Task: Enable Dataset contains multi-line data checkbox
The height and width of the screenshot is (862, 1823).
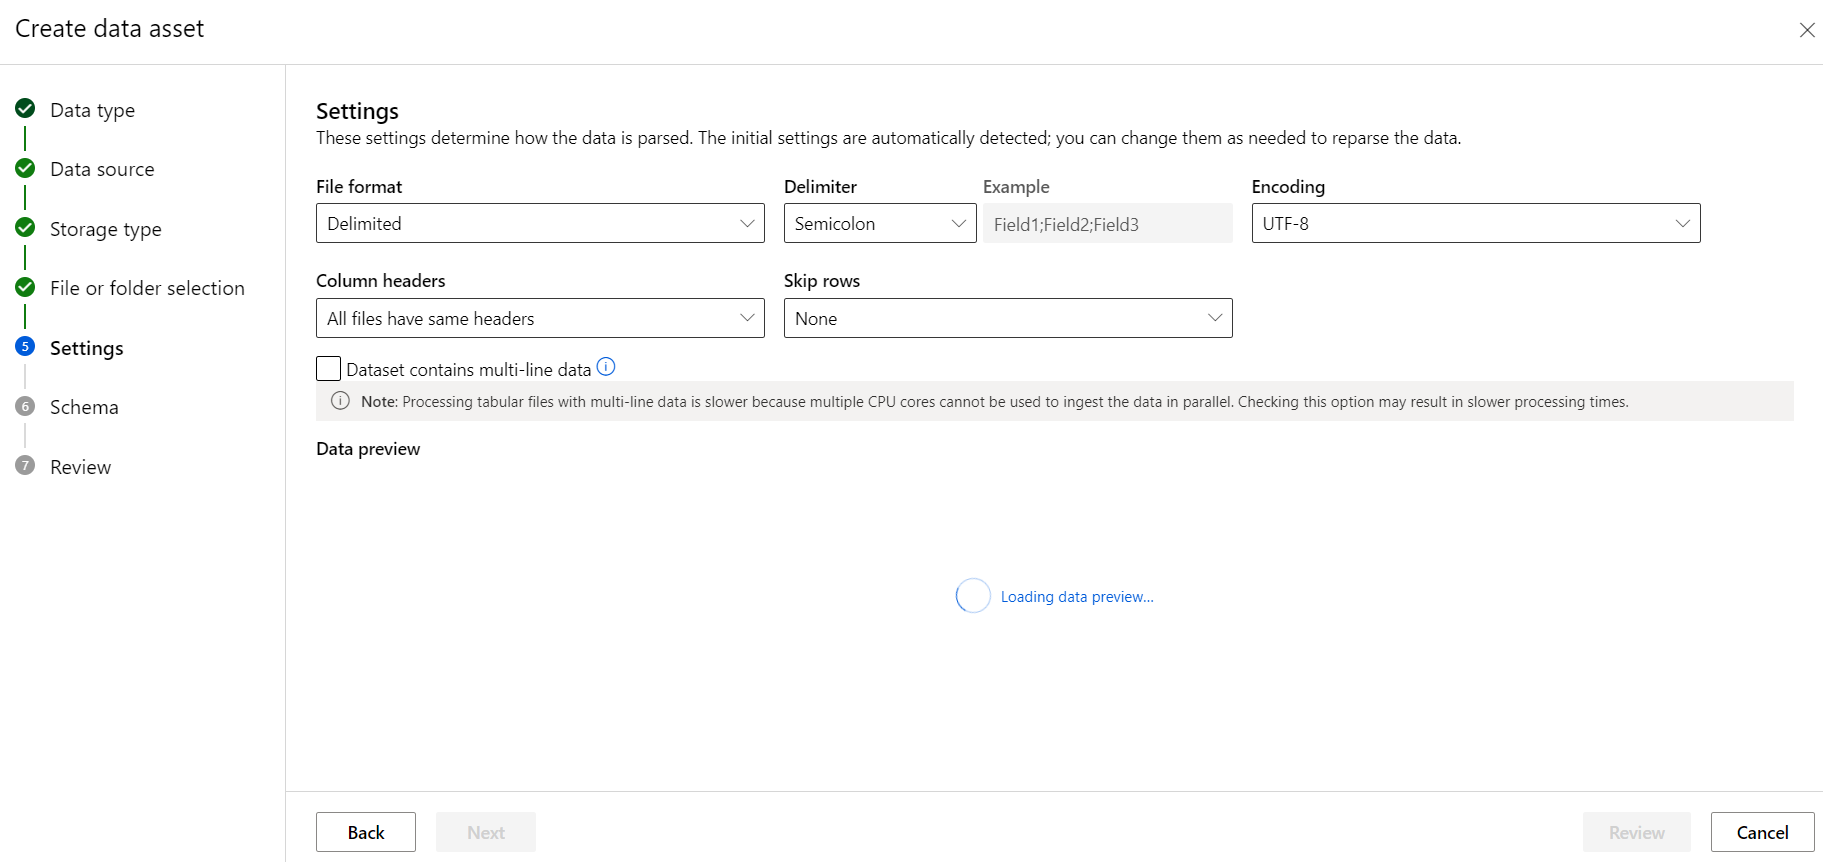Action: point(328,368)
